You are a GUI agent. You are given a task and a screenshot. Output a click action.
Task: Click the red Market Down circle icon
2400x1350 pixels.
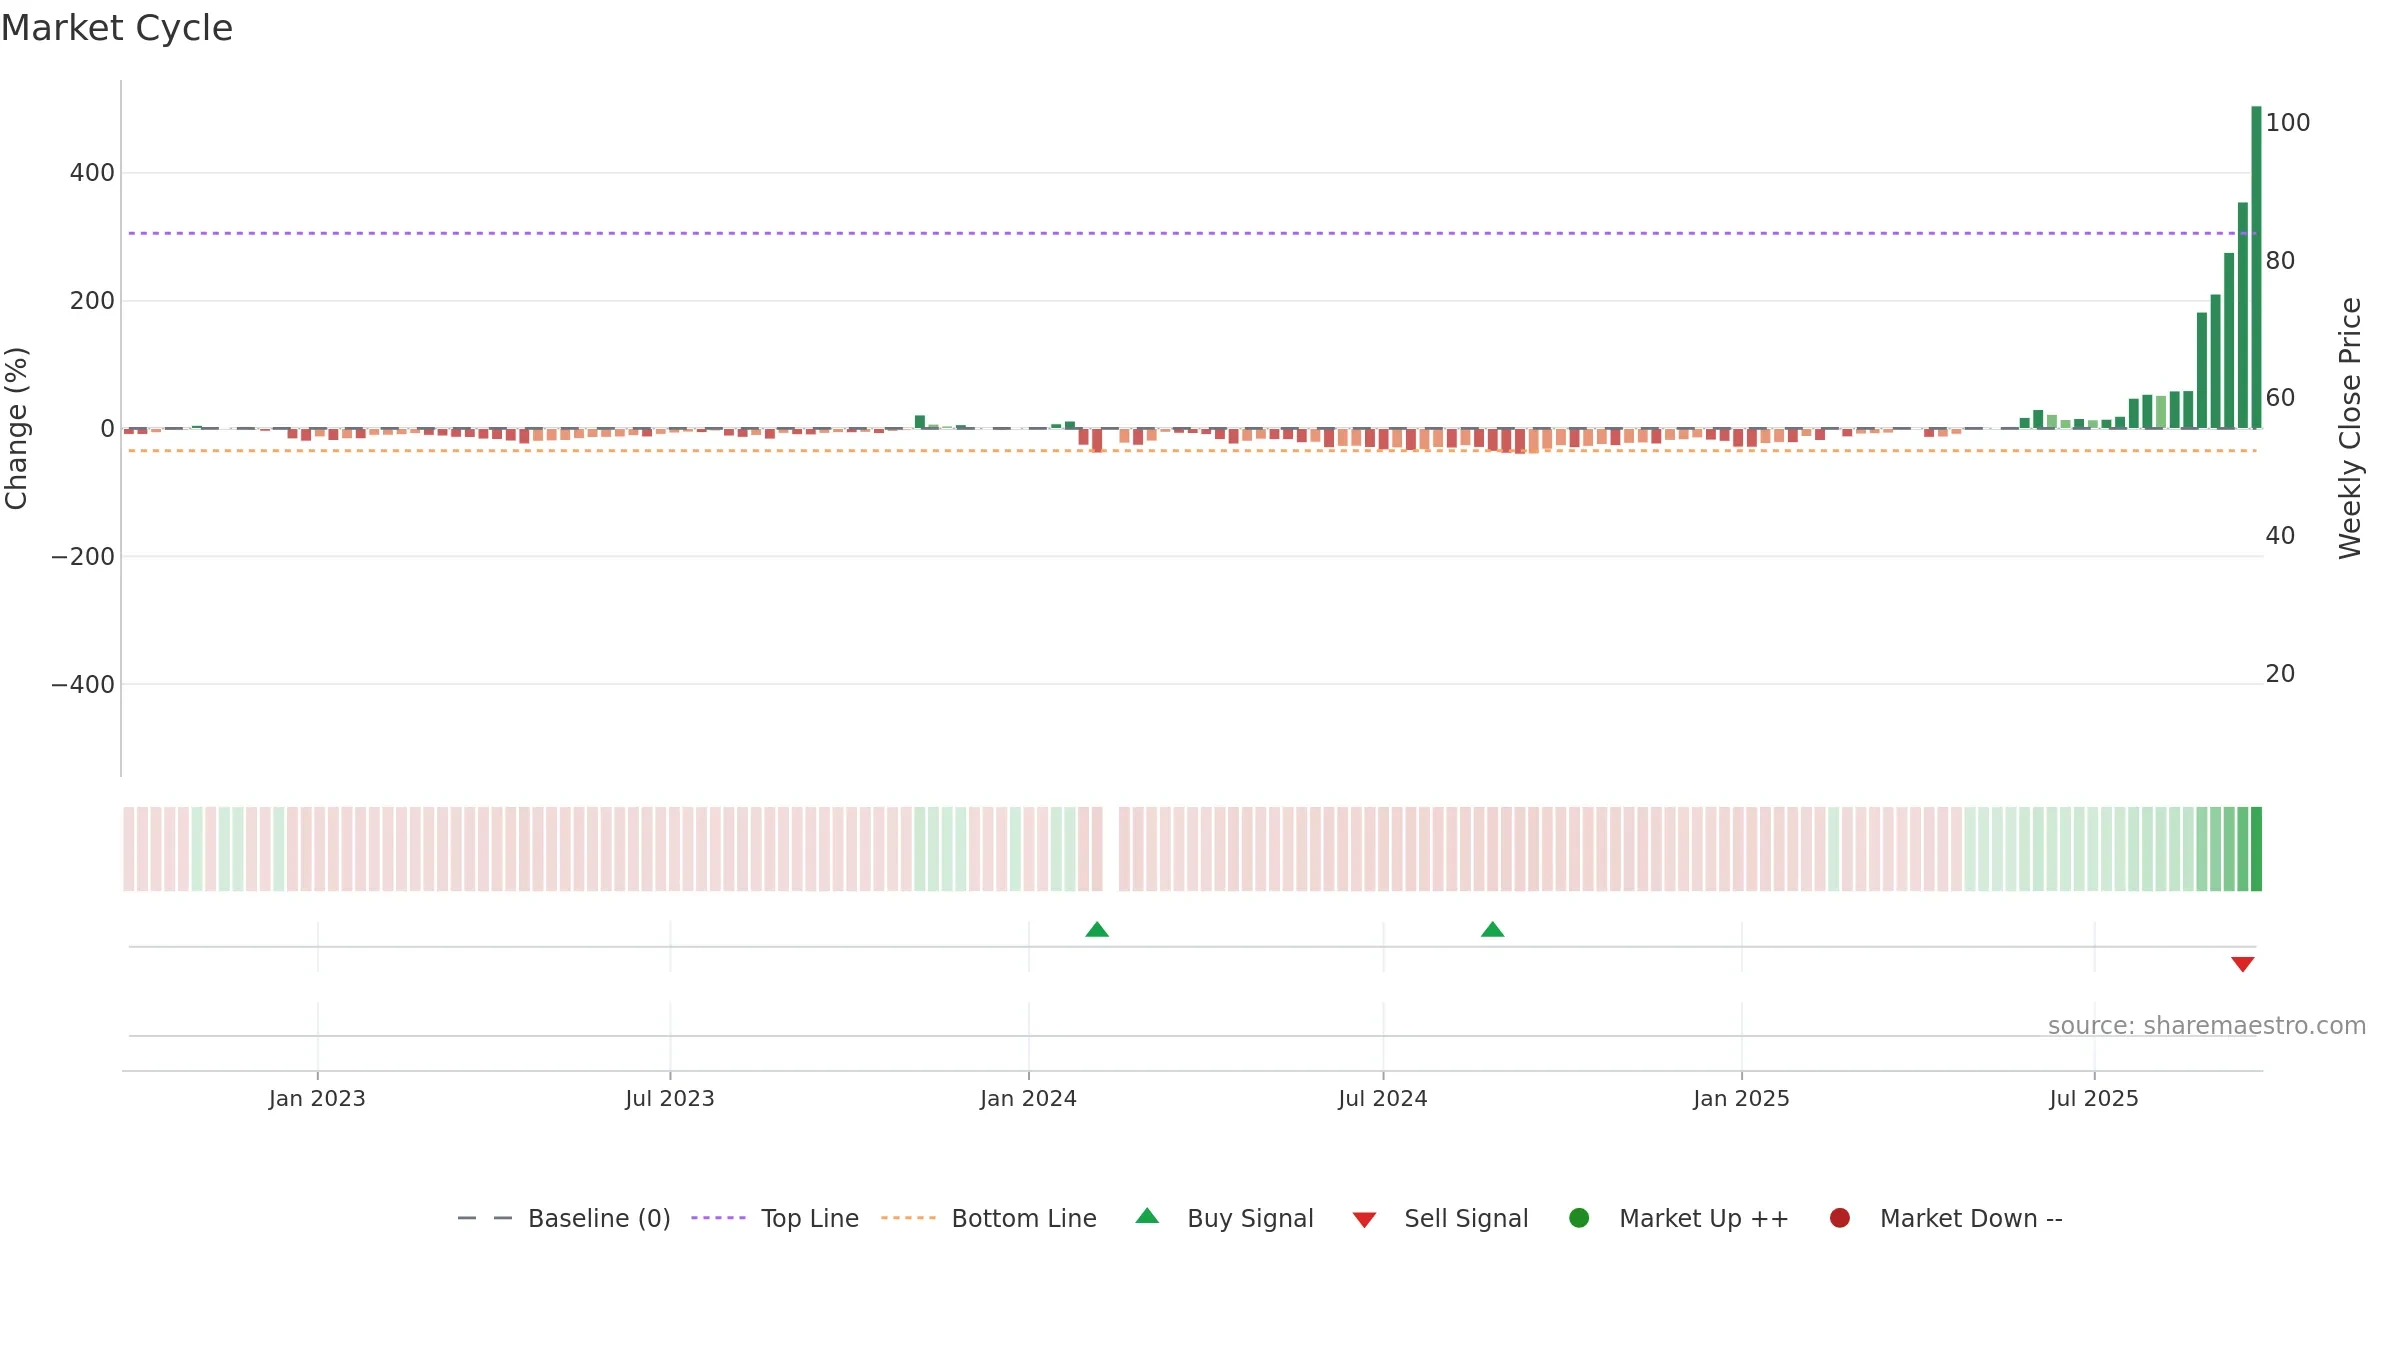(x=1839, y=1218)
